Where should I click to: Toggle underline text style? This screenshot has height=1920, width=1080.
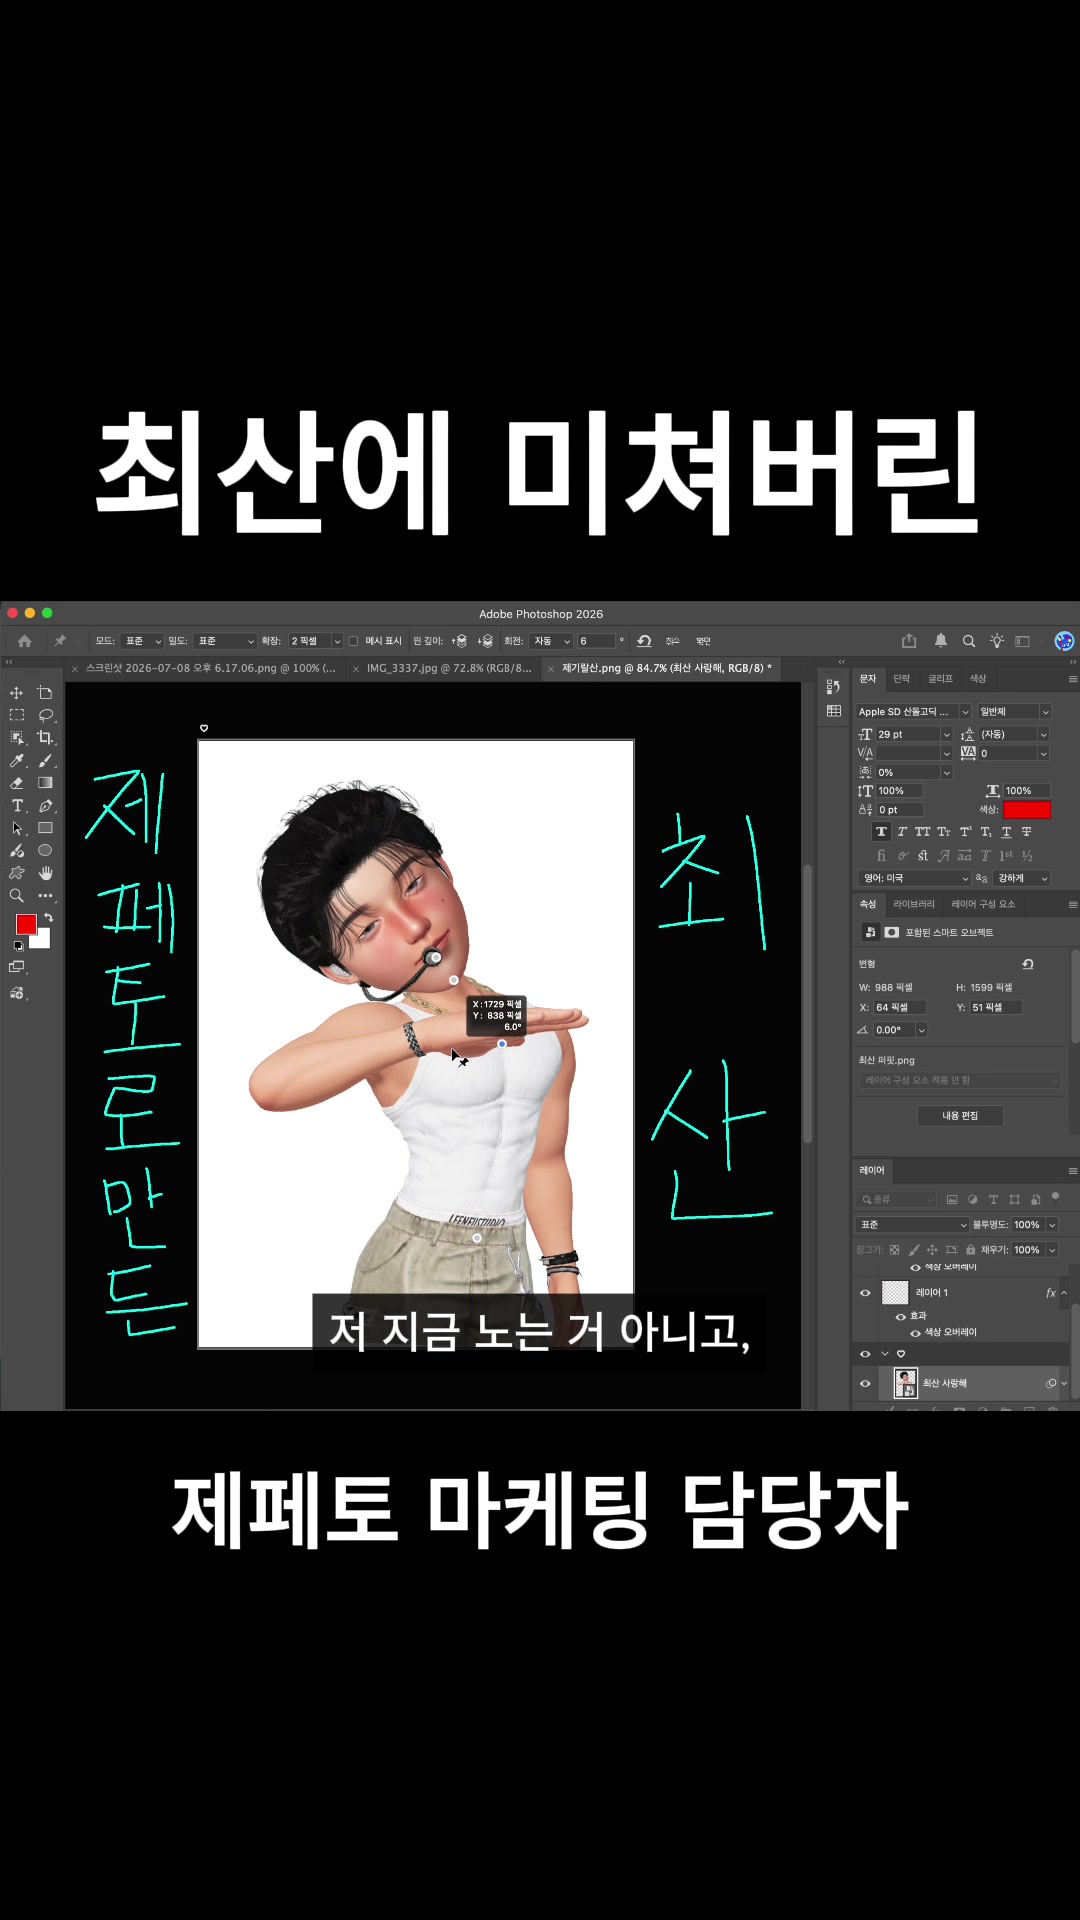pos(1006,832)
